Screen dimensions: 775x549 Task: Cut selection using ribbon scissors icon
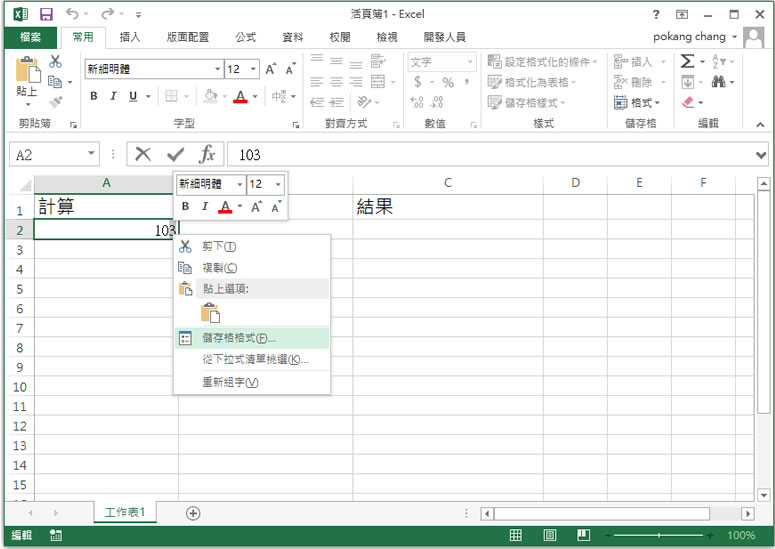pos(55,61)
